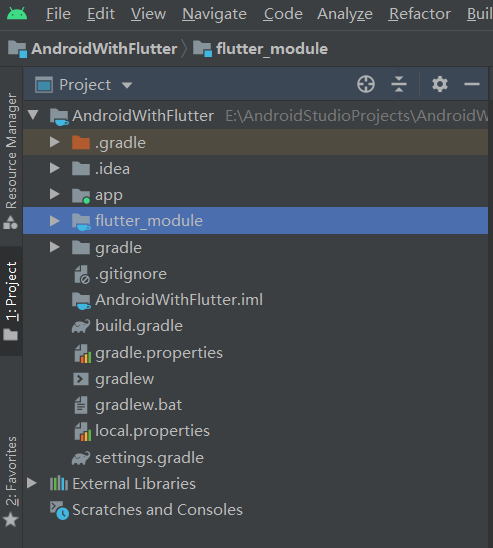Image resolution: width=493 pixels, height=548 pixels.
Task: Expand the flutter_module node
Action: [x=55, y=221]
